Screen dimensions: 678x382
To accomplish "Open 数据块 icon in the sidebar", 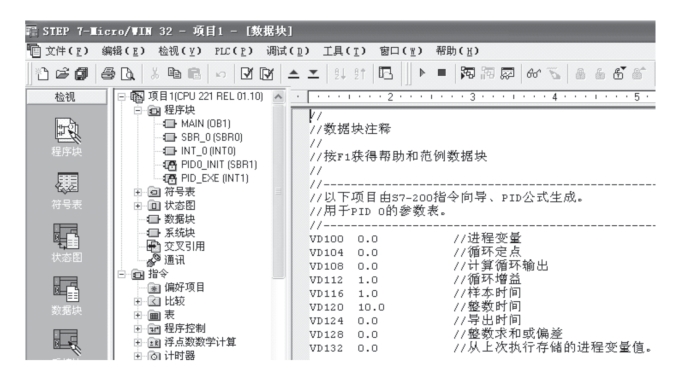I will click(x=66, y=296).
